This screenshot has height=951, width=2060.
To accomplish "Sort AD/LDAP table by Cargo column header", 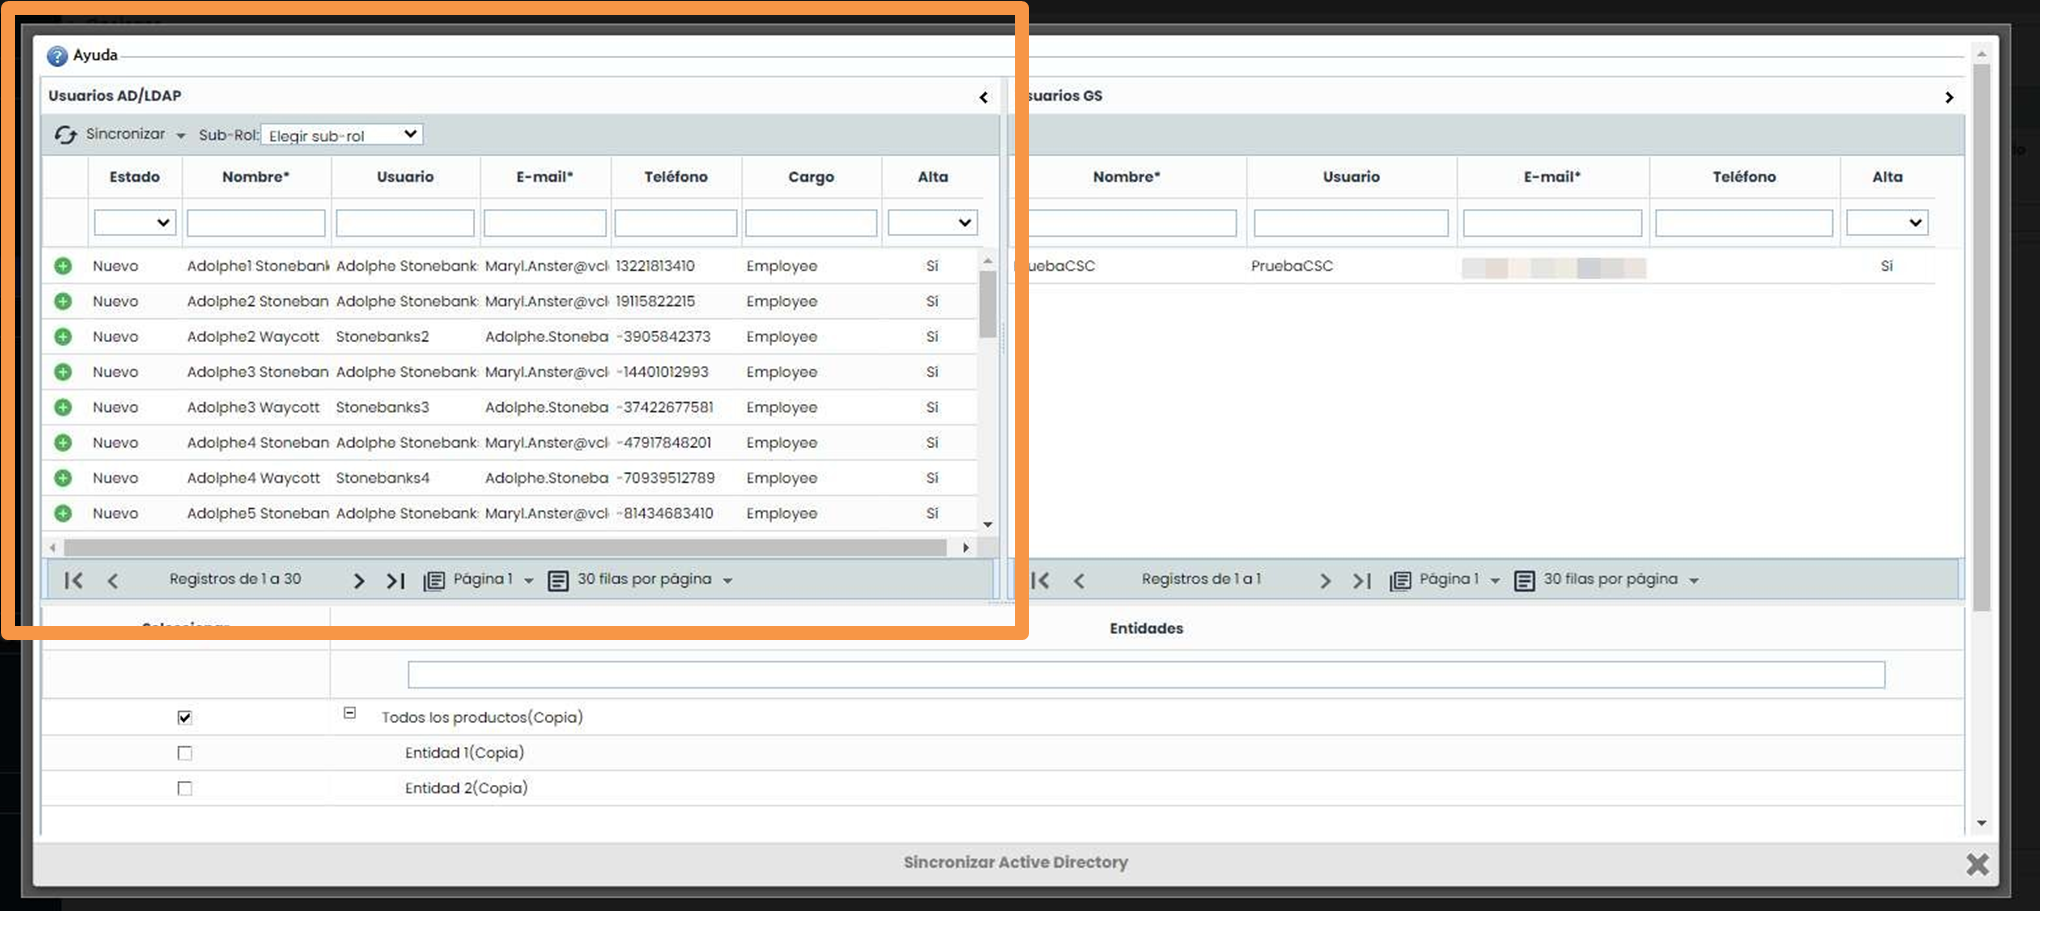I will pos(810,177).
